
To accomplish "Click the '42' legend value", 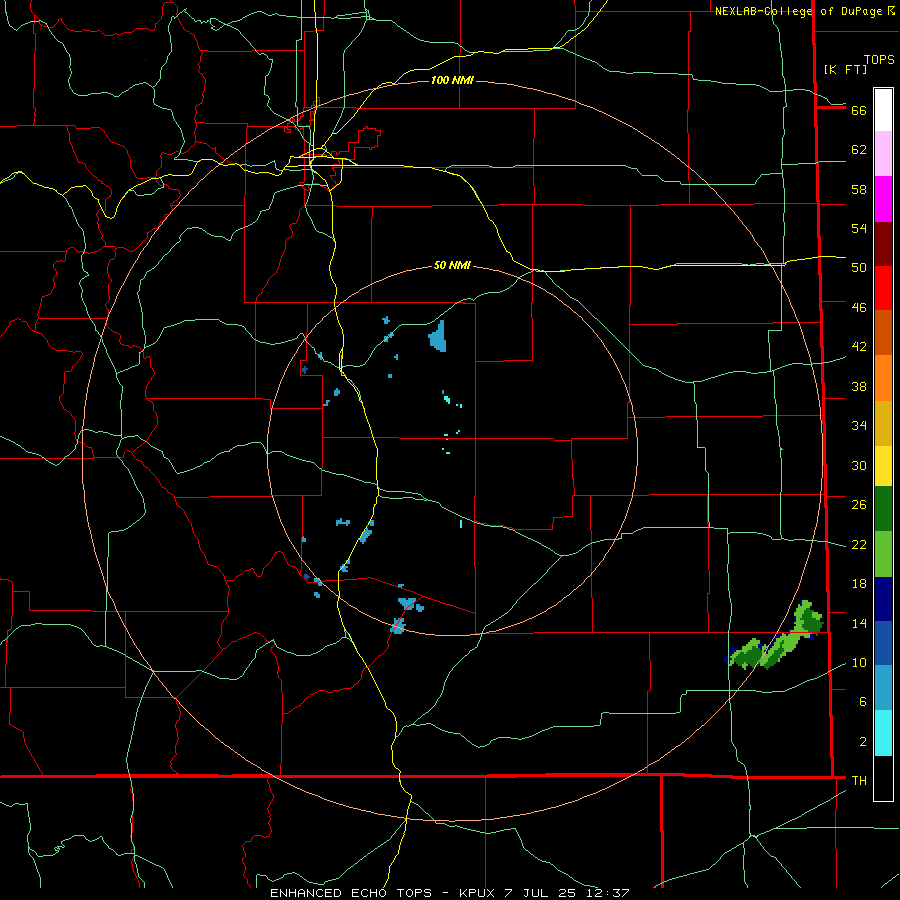I will click(x=859, y=346).
